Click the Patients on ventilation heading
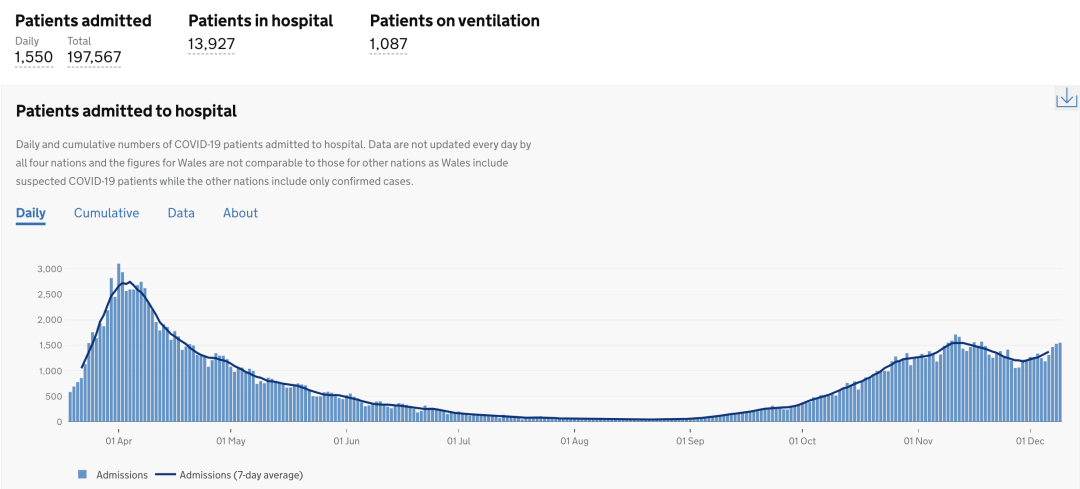The height and width of the screenshot is (489, 1080). 454,20
